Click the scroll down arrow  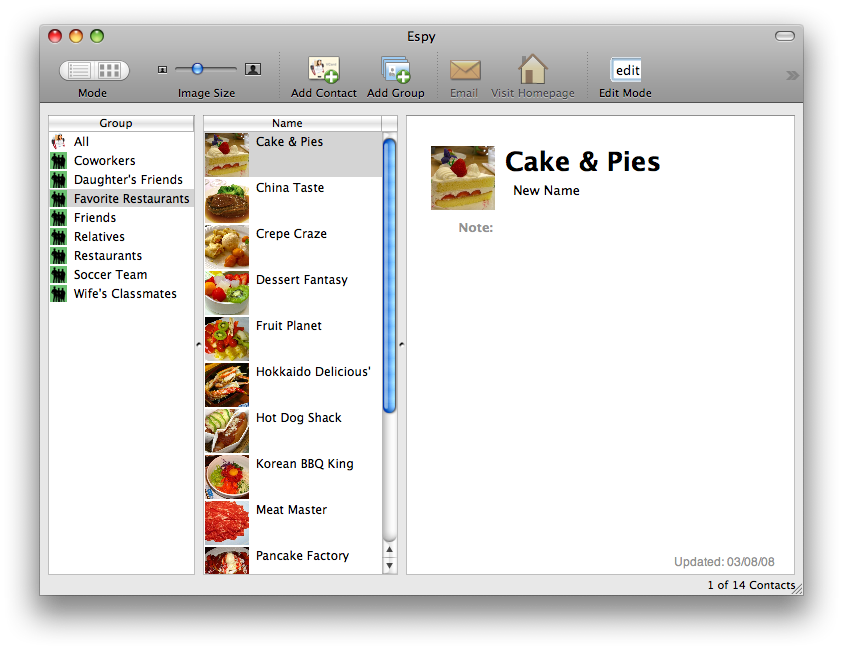point(390,566)
